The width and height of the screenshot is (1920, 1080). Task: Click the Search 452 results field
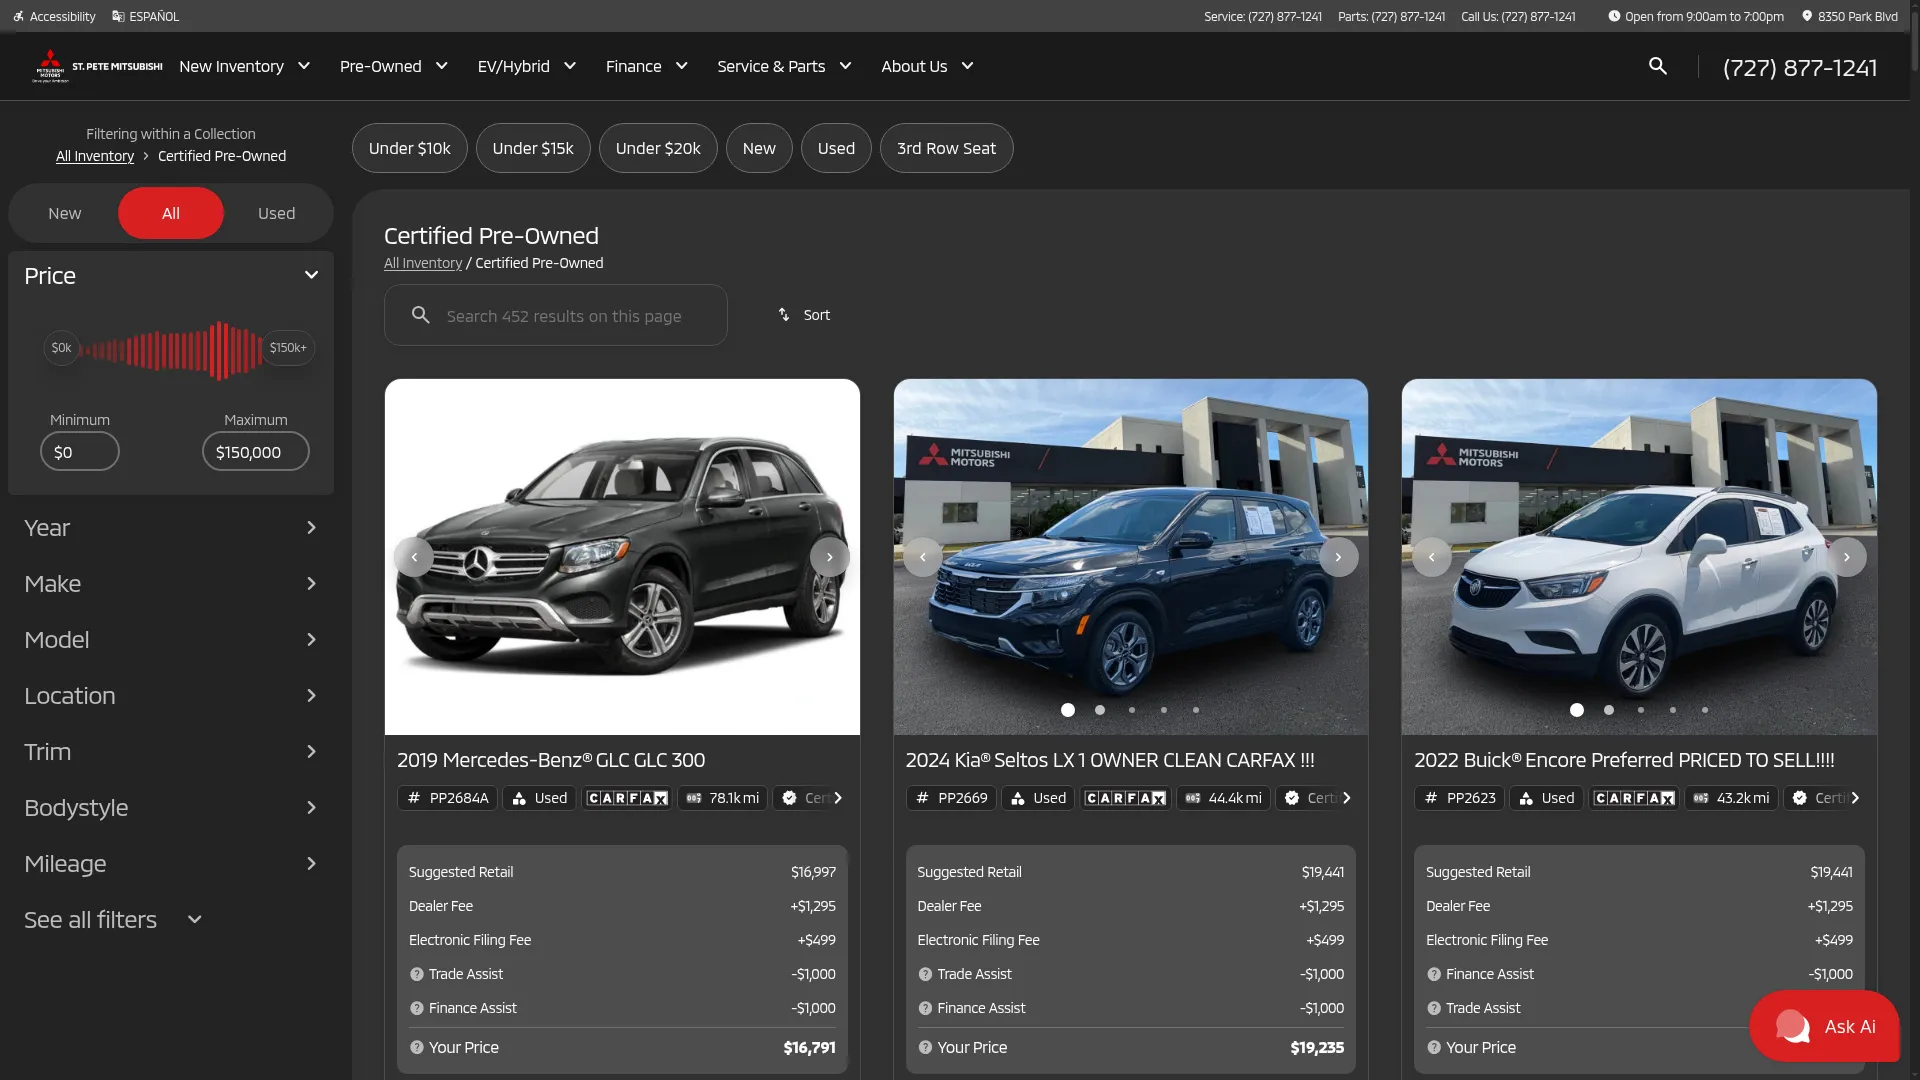(556, 315)
